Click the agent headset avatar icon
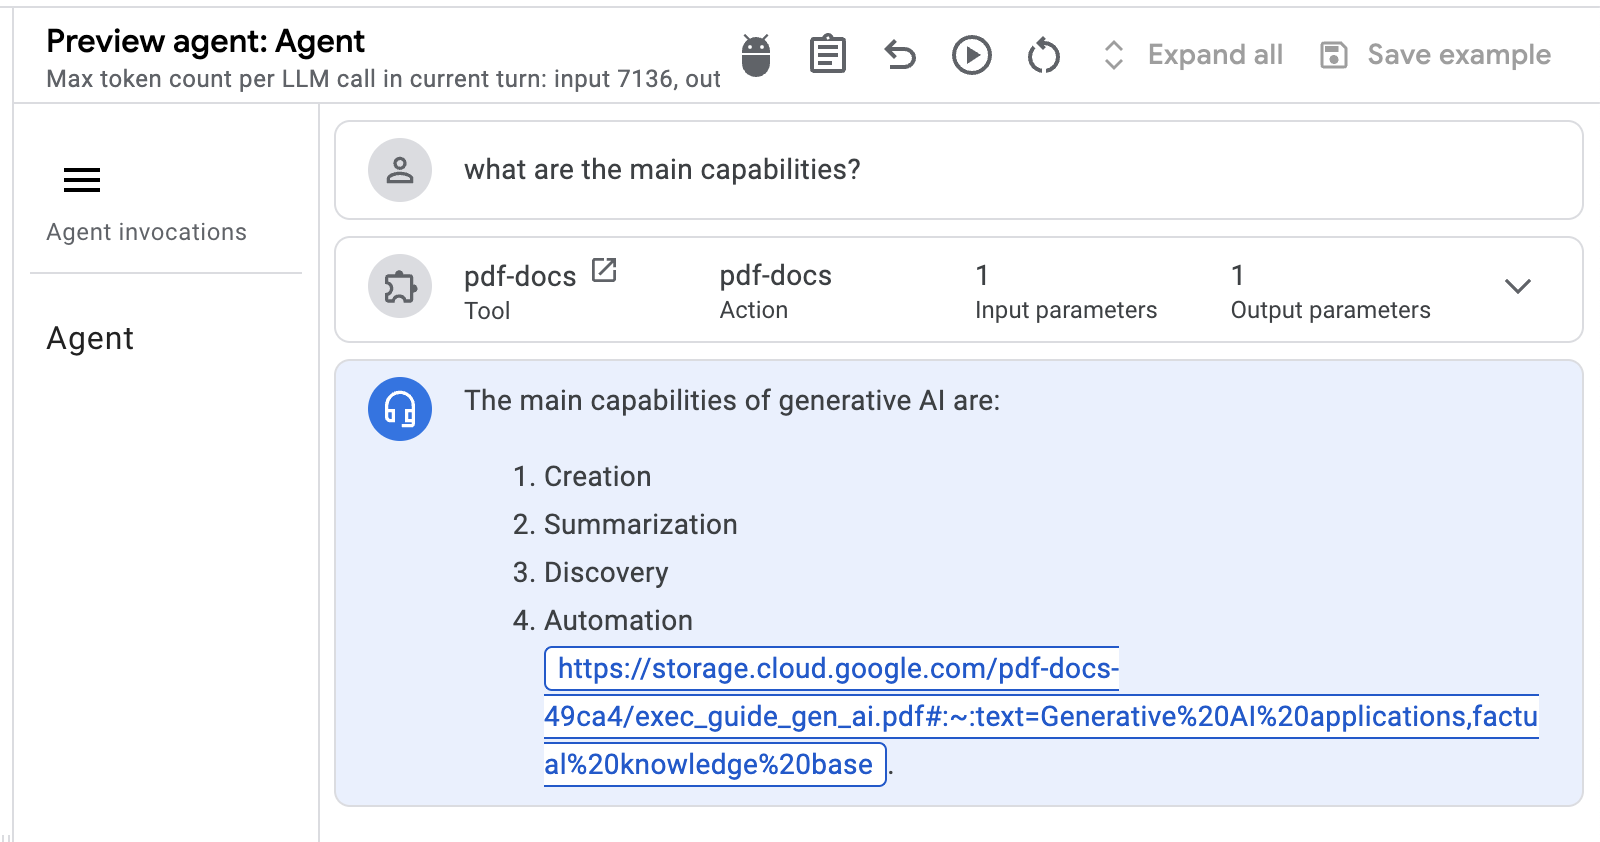The height and width of the screenshot is (842, 1600). coord(400,409)
